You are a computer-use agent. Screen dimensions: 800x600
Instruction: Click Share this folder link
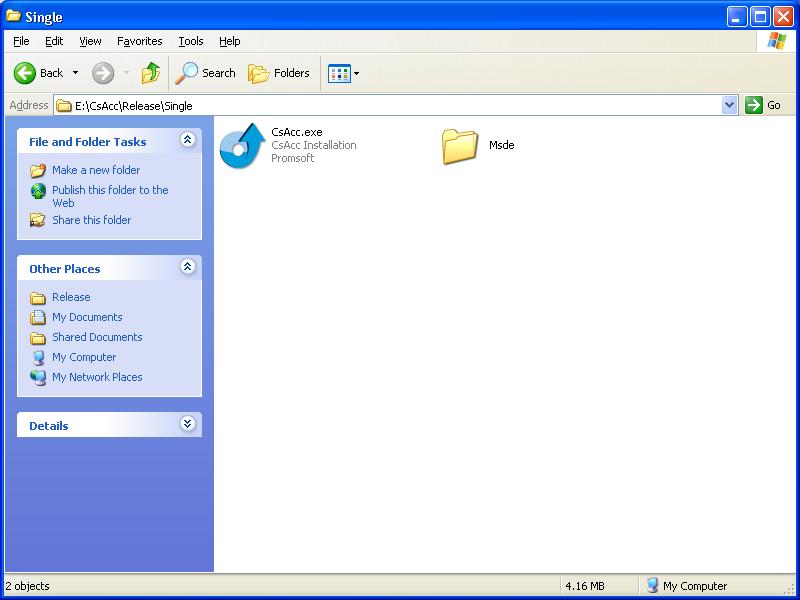coord(91,220)
